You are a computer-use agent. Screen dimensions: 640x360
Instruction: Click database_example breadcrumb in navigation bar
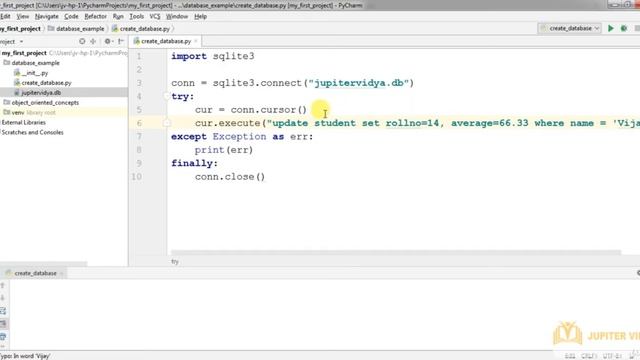(76, 29)
